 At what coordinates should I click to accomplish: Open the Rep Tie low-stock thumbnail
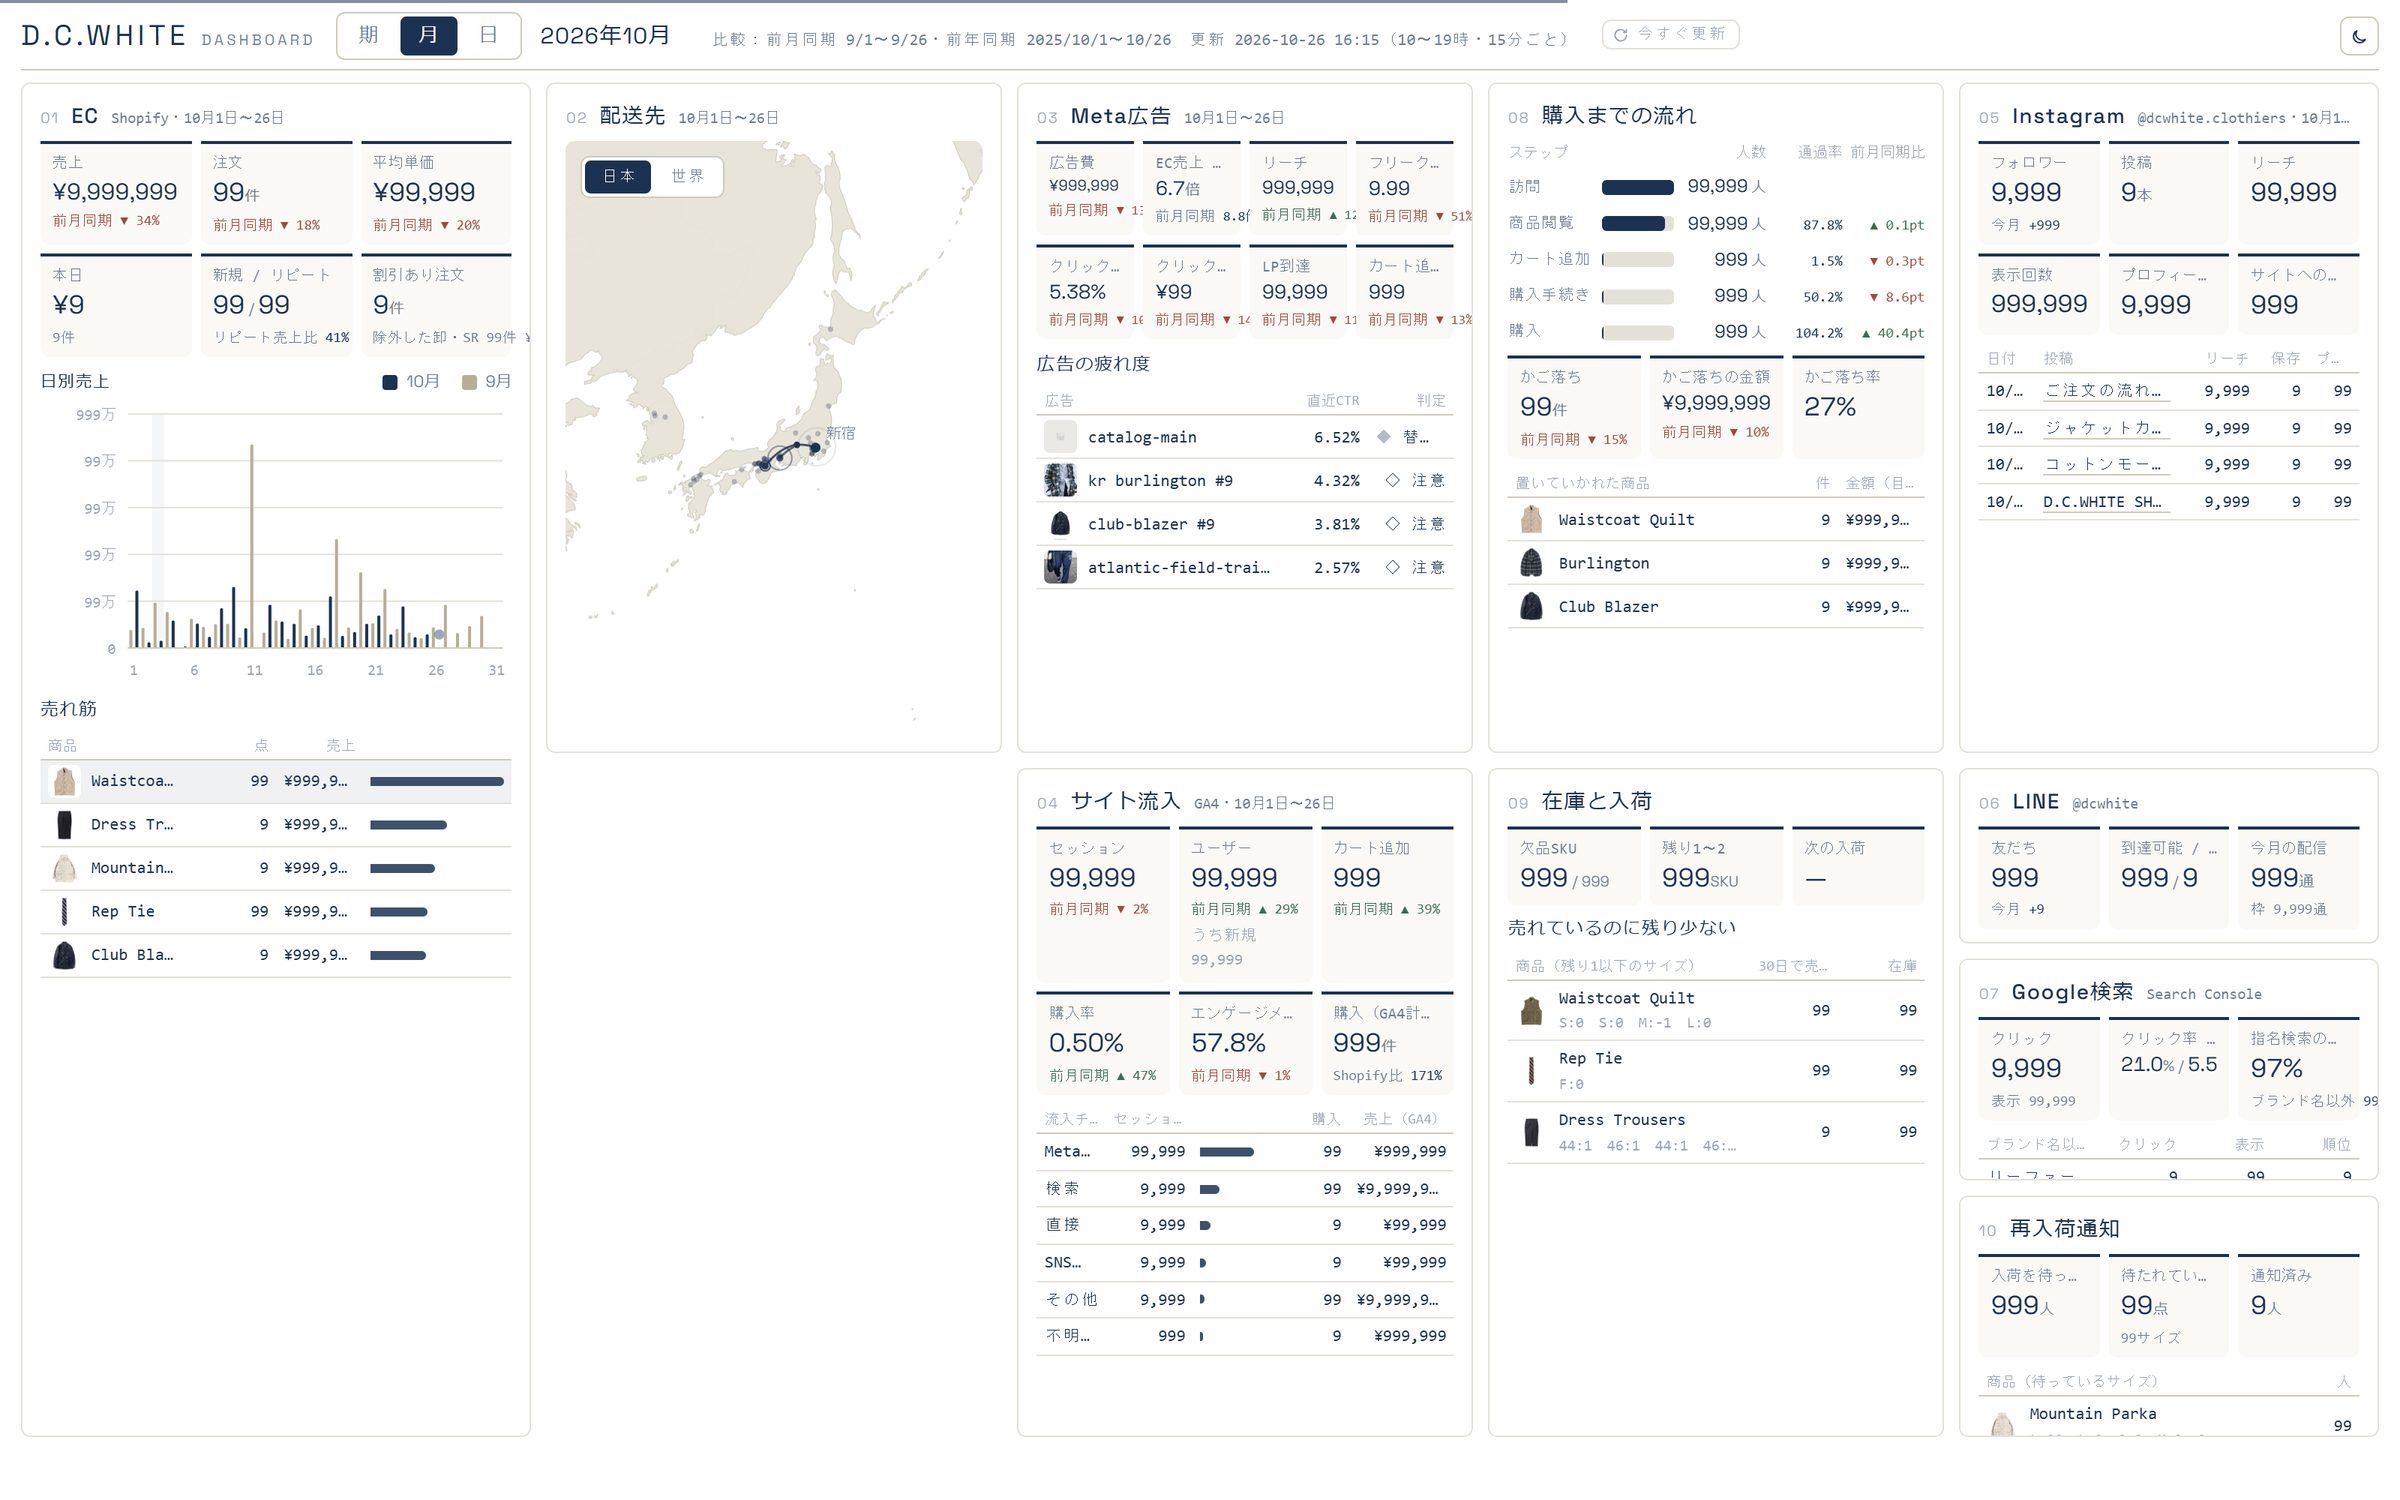(x=1531, y=1071)
